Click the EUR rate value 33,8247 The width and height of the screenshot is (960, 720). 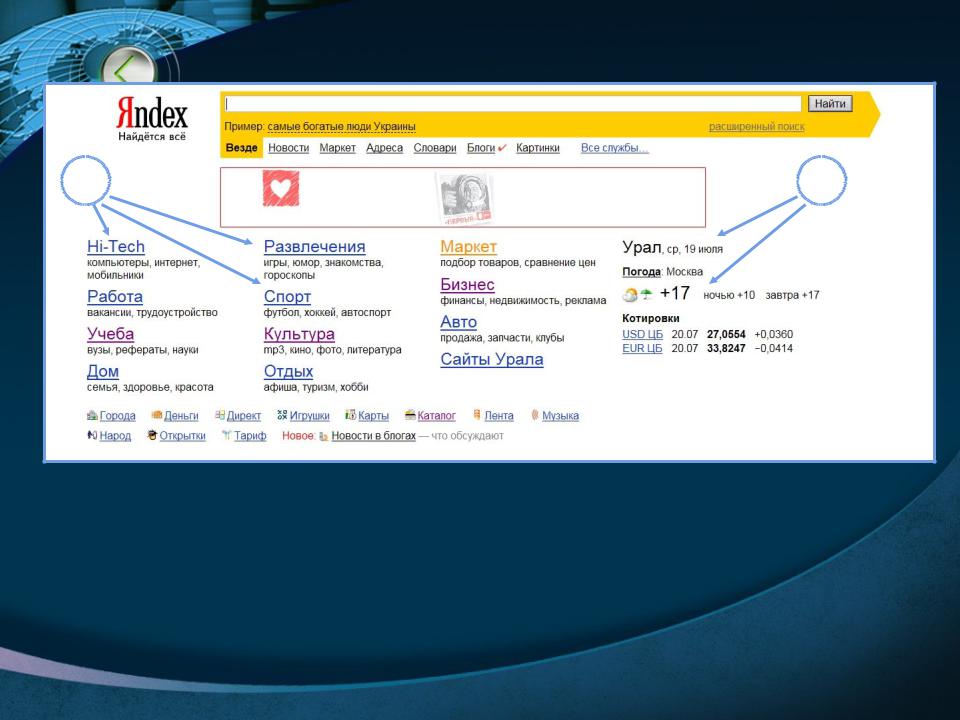726,348
